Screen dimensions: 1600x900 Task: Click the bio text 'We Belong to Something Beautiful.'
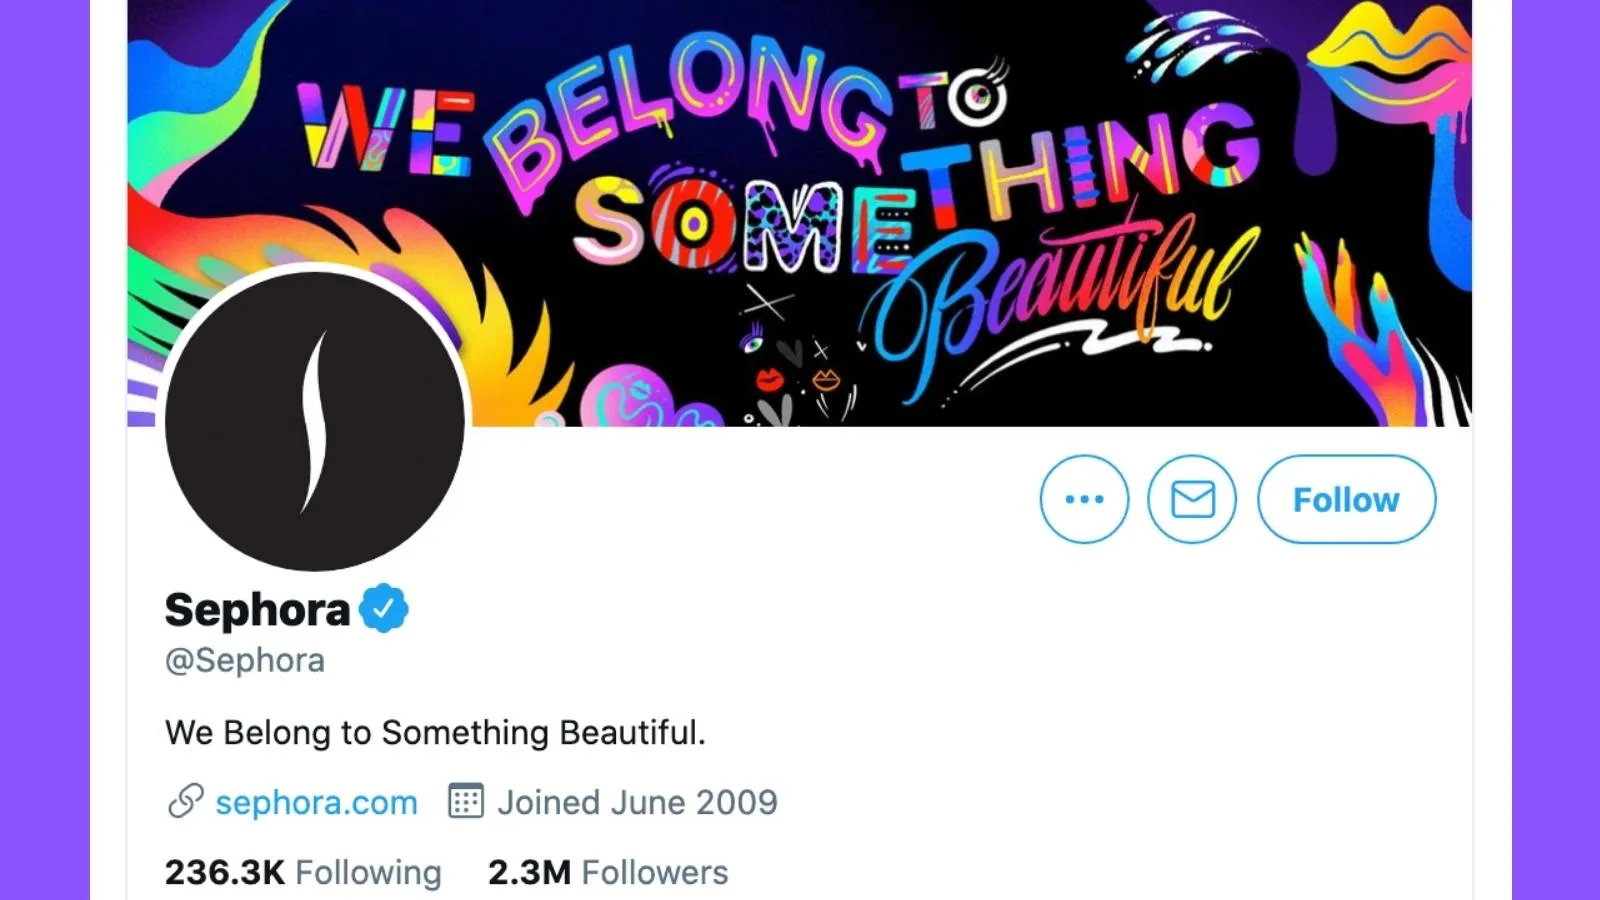tap(435, 732)
